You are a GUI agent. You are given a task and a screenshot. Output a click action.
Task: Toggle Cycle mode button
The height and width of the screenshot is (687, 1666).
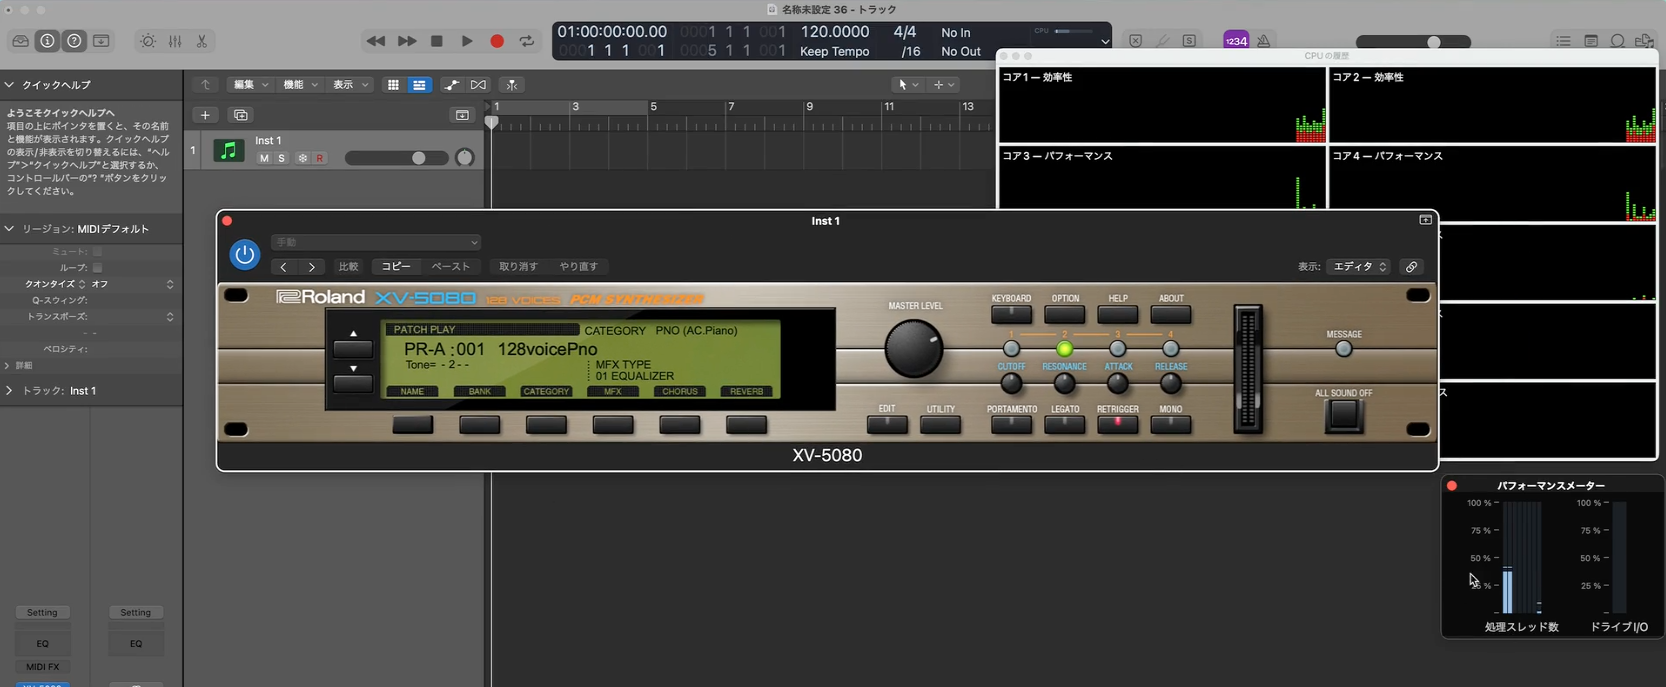(x=527, y=41)
